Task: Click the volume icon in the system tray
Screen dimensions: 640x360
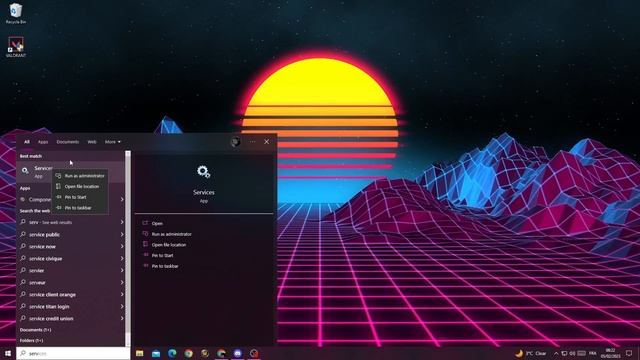Action: click(x=572, y=353)
